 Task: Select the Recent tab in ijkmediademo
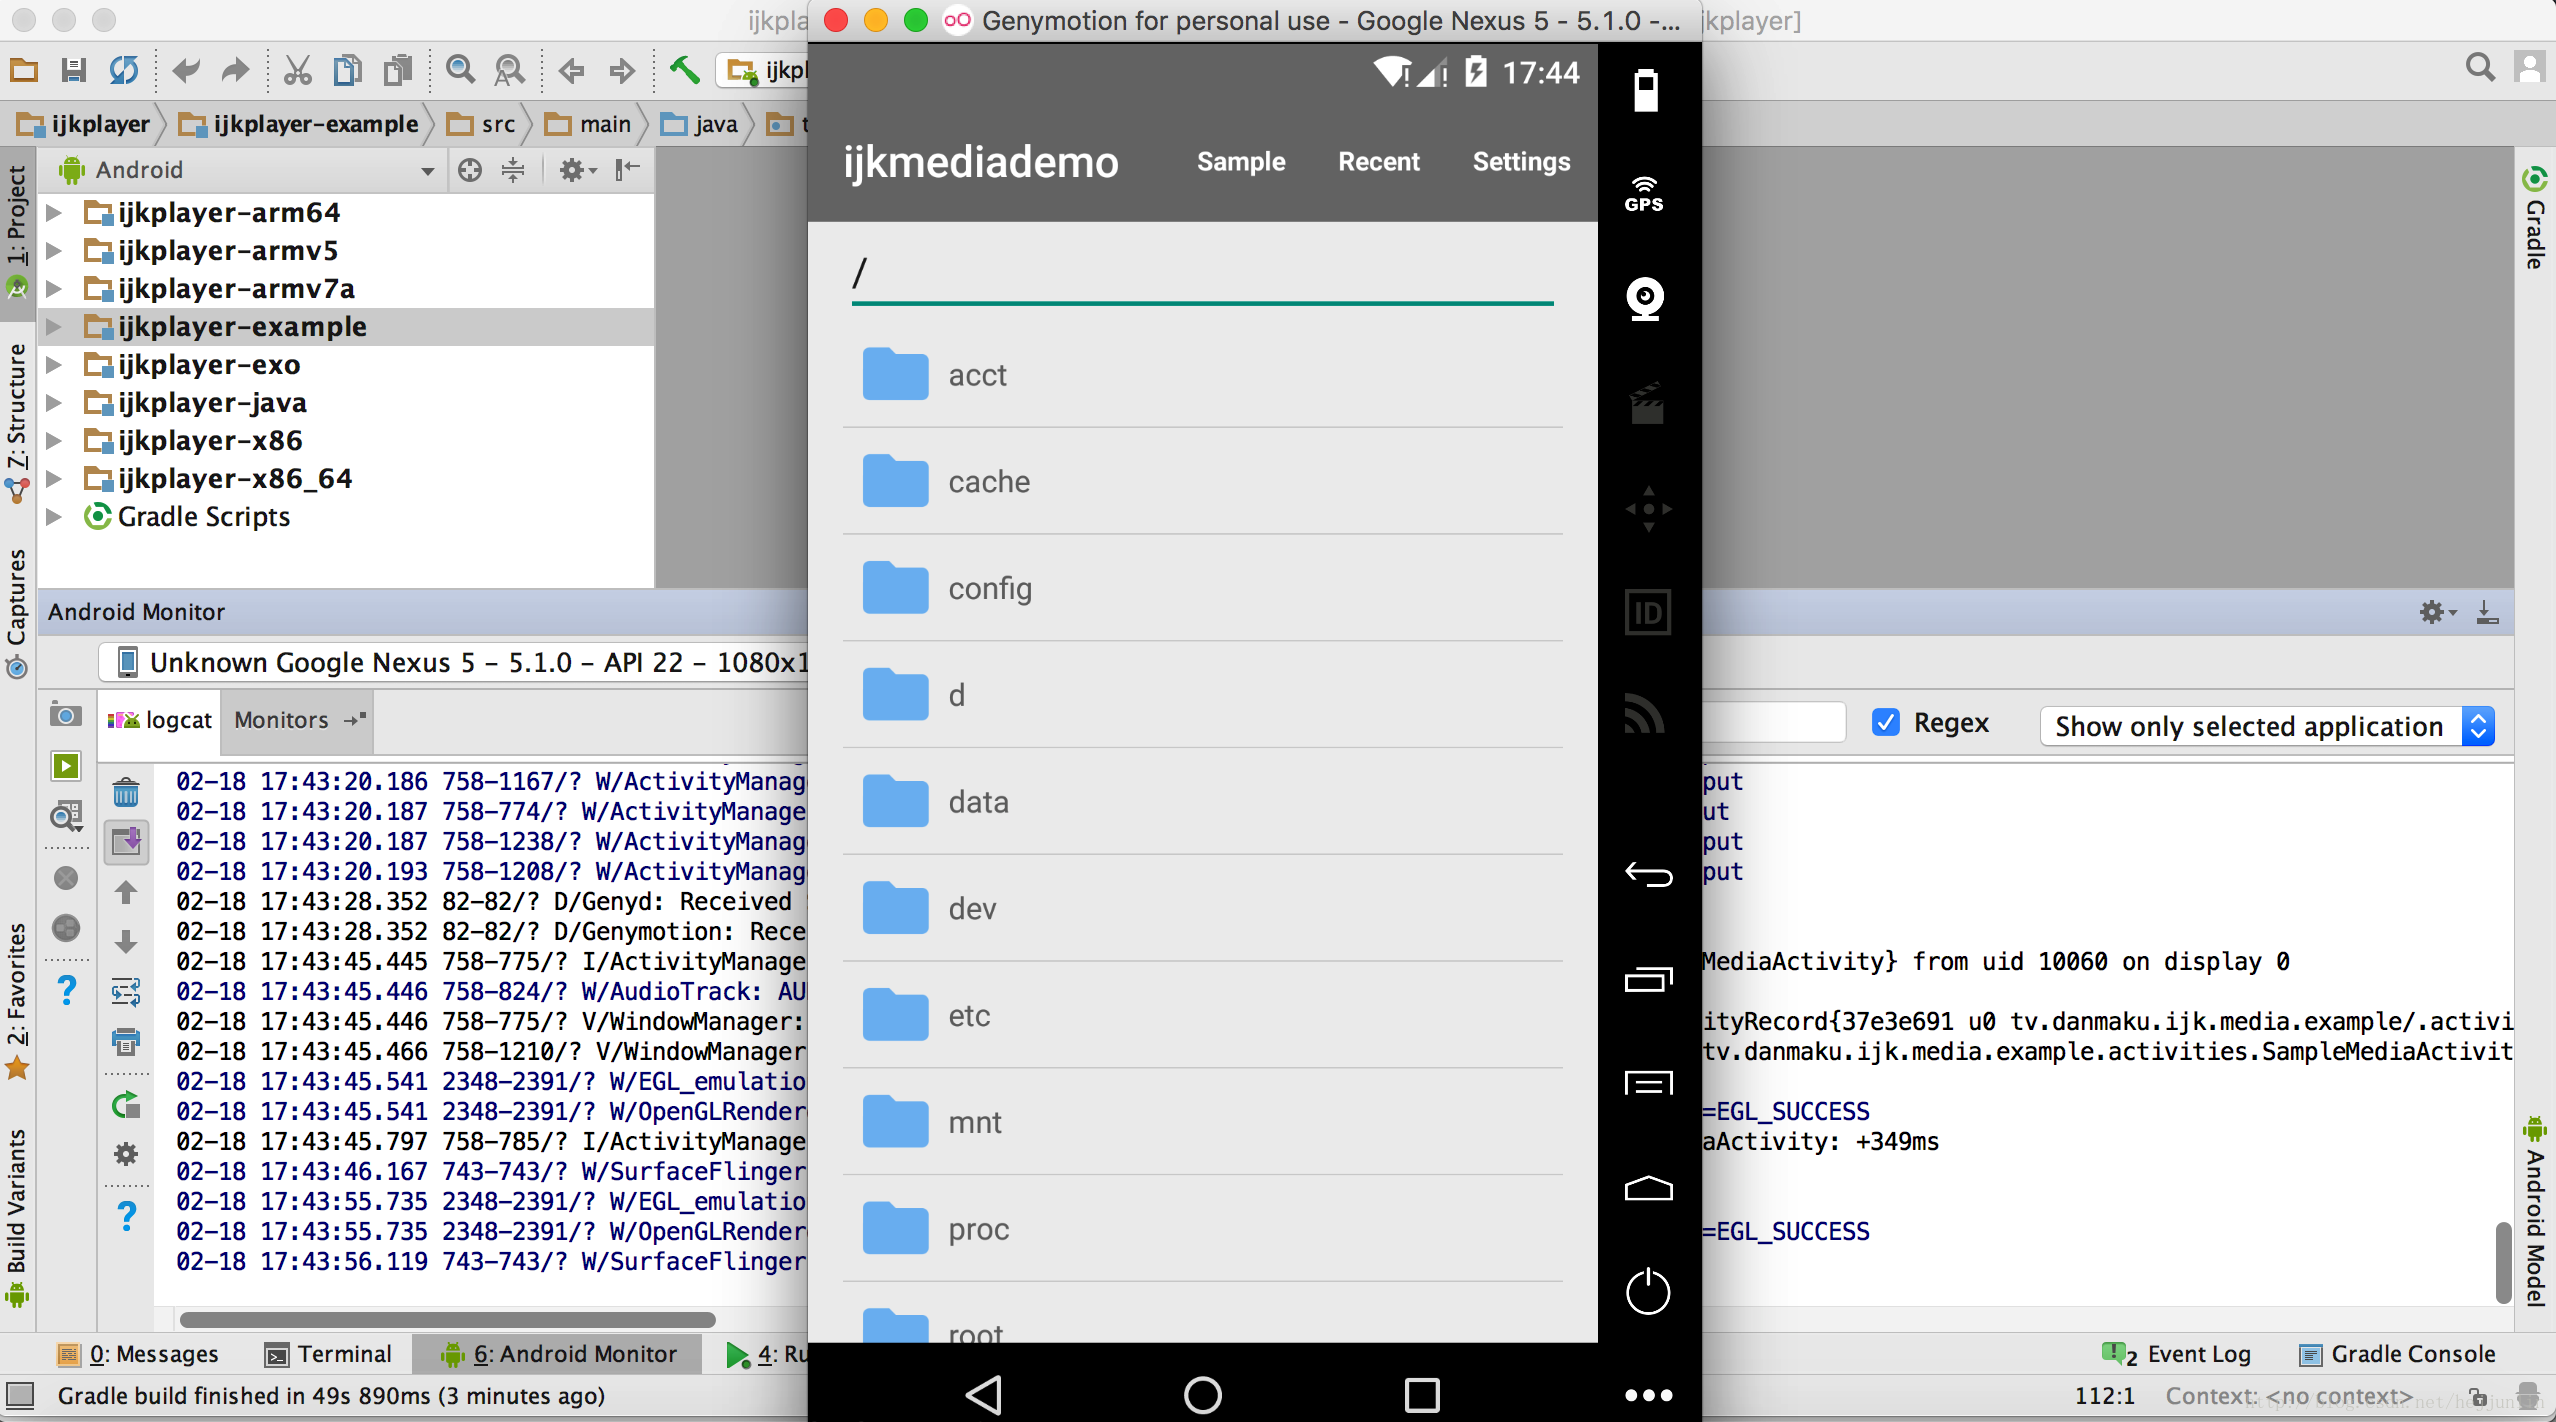click(1378, 159)
